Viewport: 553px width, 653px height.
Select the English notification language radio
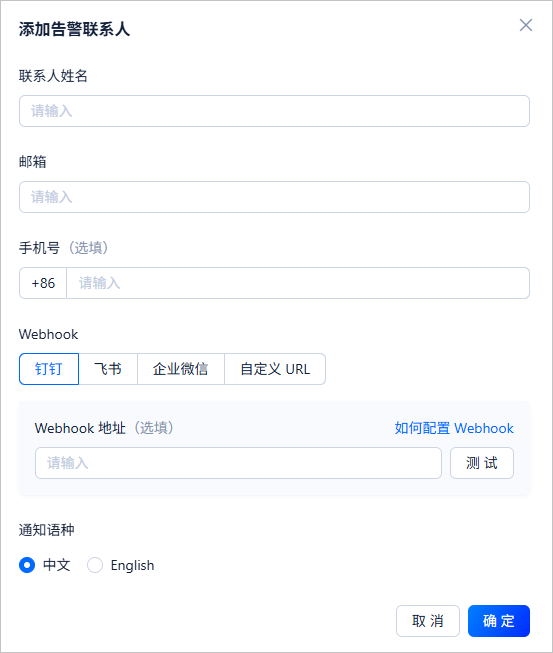click(95, 565)
